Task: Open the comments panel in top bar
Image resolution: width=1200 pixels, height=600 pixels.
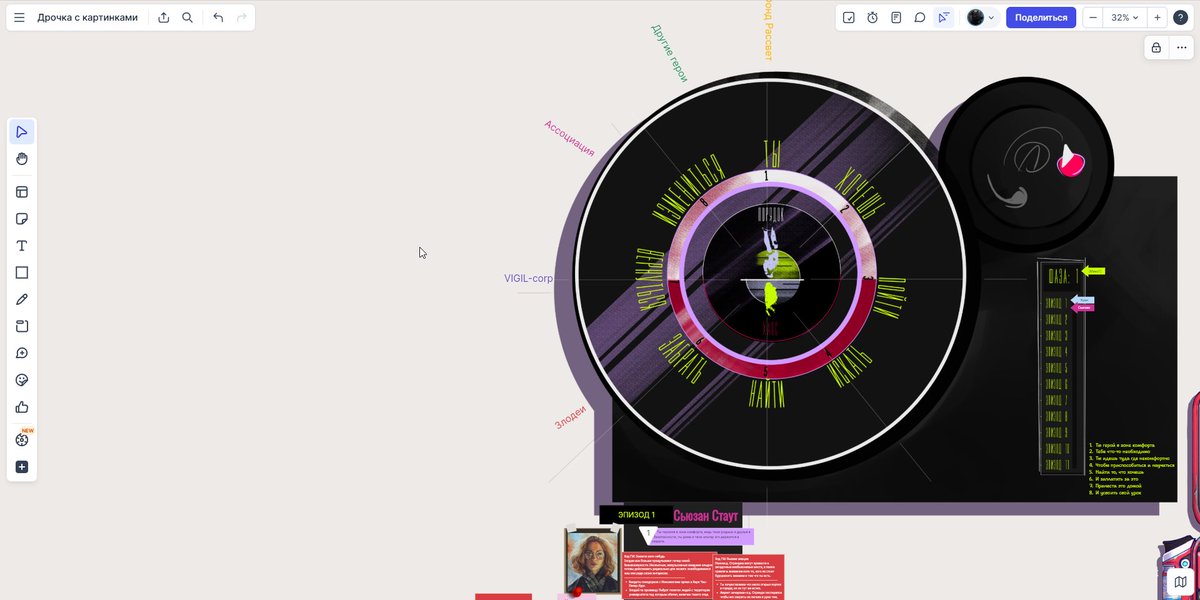Action: 920,18
